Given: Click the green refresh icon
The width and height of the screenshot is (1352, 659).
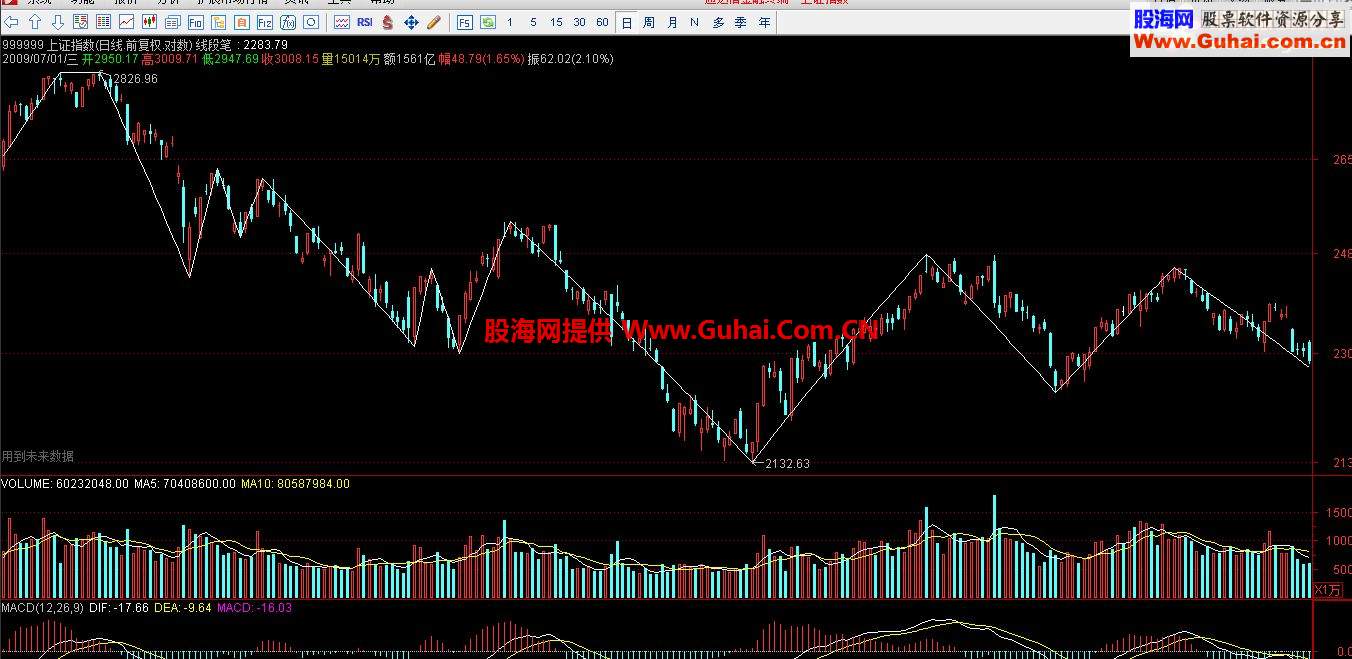Looking at the screenshot, I should coord(488,21).
